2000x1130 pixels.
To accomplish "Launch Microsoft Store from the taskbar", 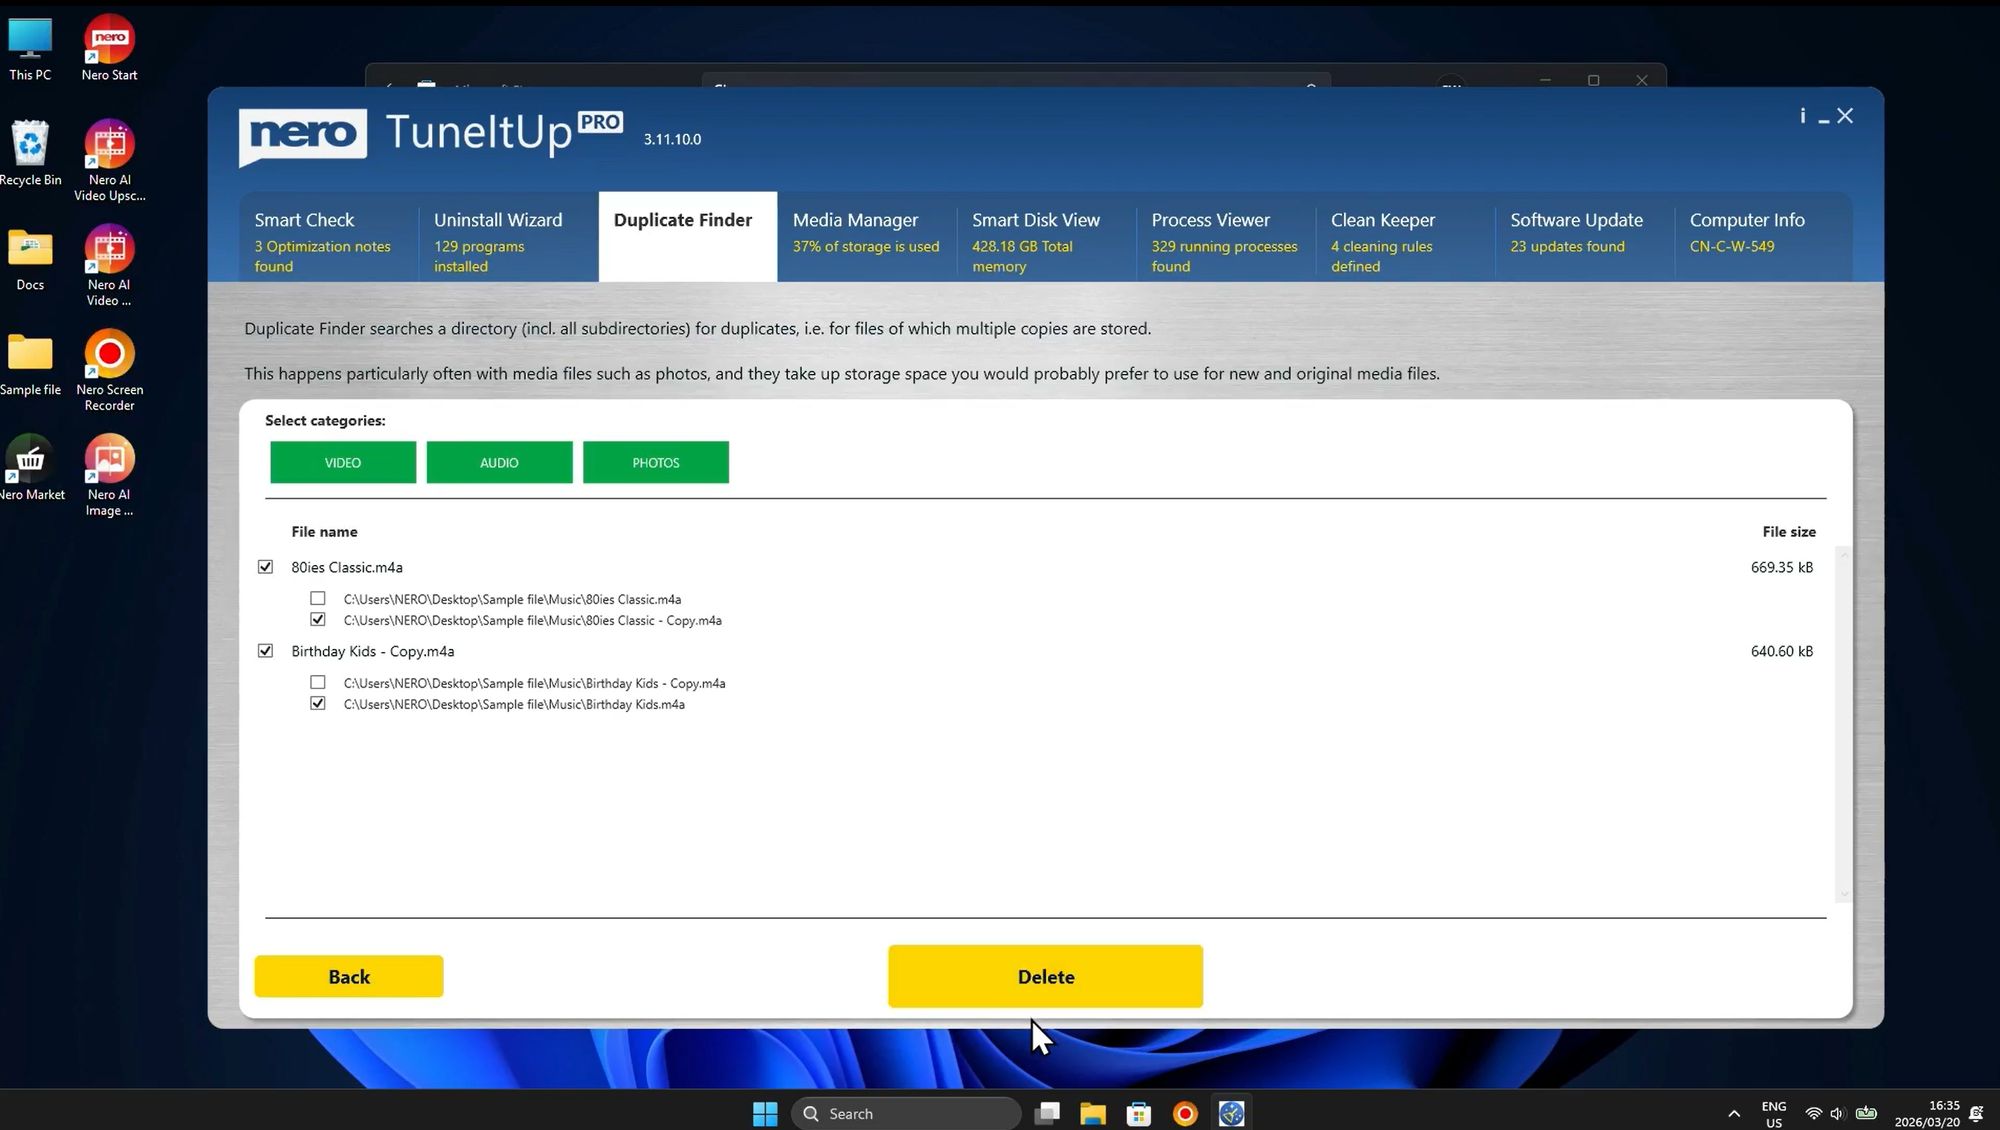I will coord(1138,1112).
